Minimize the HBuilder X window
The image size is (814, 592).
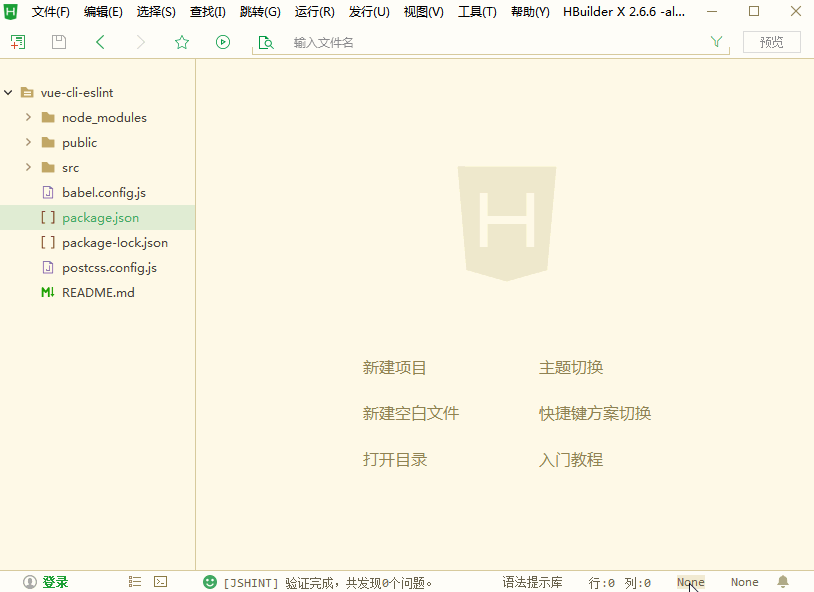pos(712,11)
